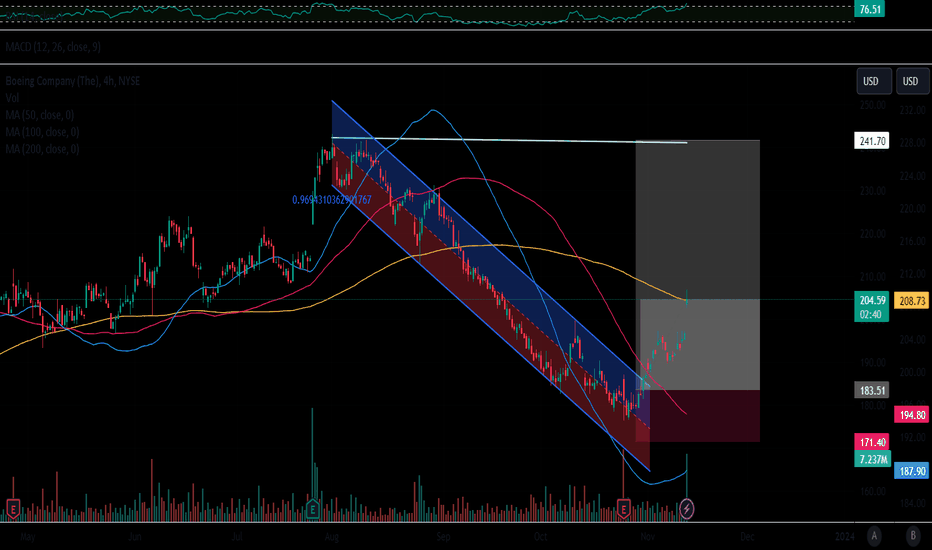
Task: Click the orange 208.73 price label
Action: pyautogui.click(x=912, y=301)
